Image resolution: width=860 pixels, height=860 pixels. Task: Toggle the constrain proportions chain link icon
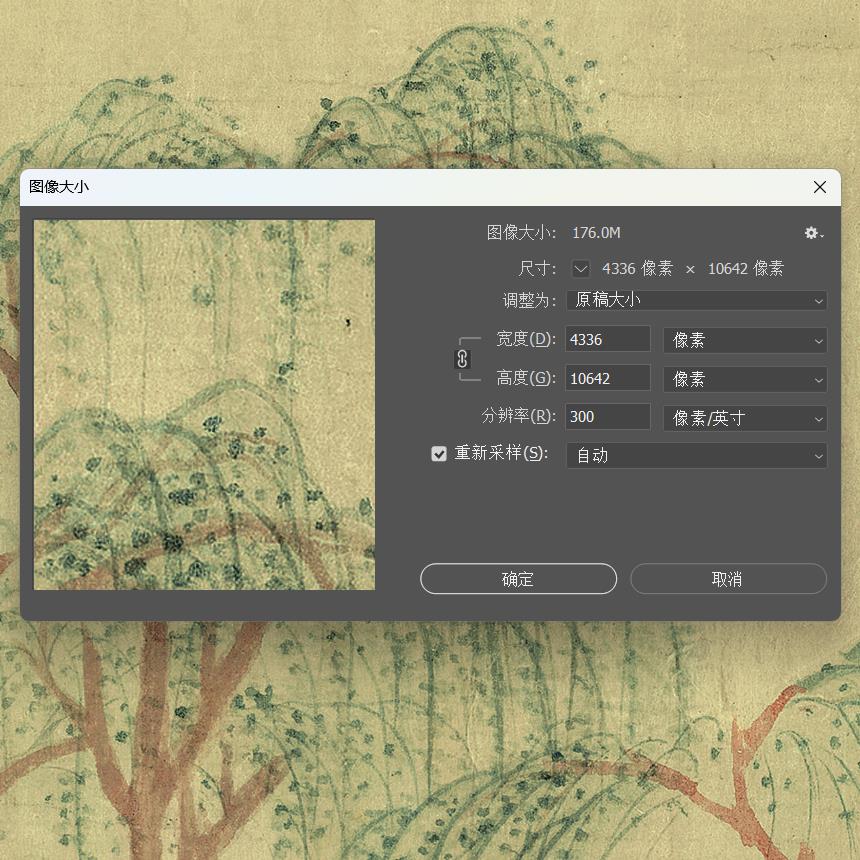pyautogui.click(x=462, y=359)
